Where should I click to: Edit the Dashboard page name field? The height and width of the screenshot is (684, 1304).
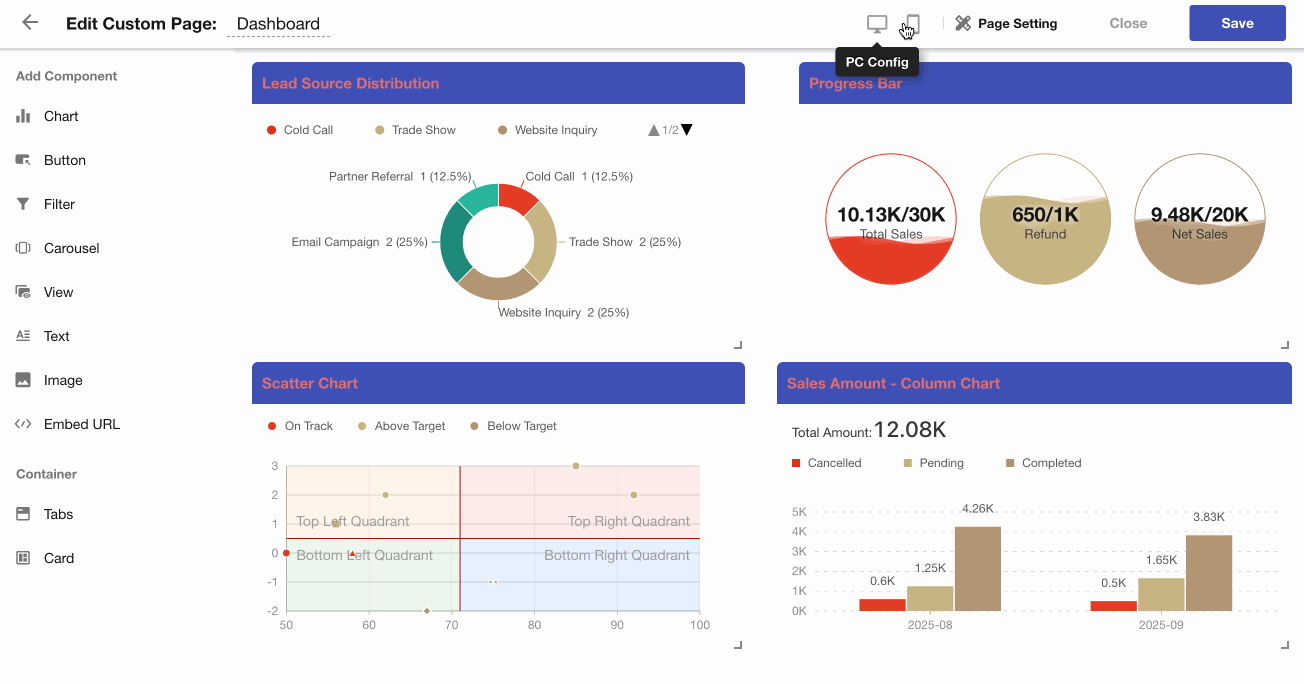click(279, 24)
